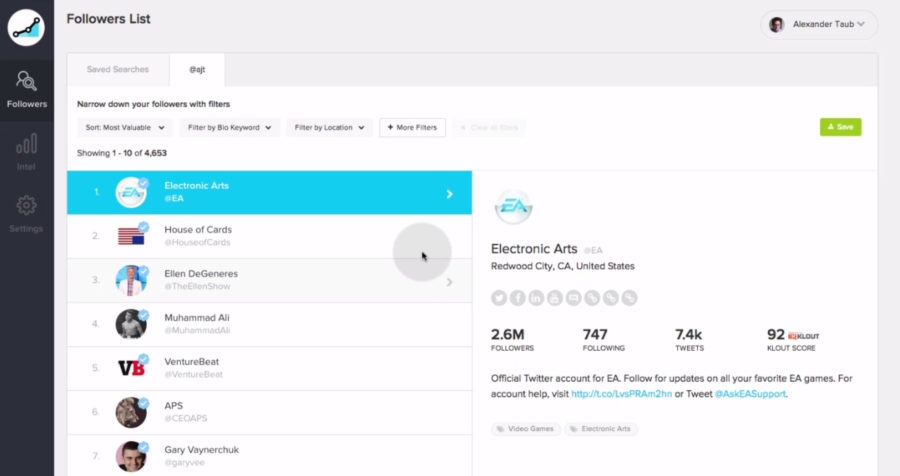Viewport: 900px width, 476px height.
Task: Open Electronic Arts' Facebook icon
Action: pos(518,298)
